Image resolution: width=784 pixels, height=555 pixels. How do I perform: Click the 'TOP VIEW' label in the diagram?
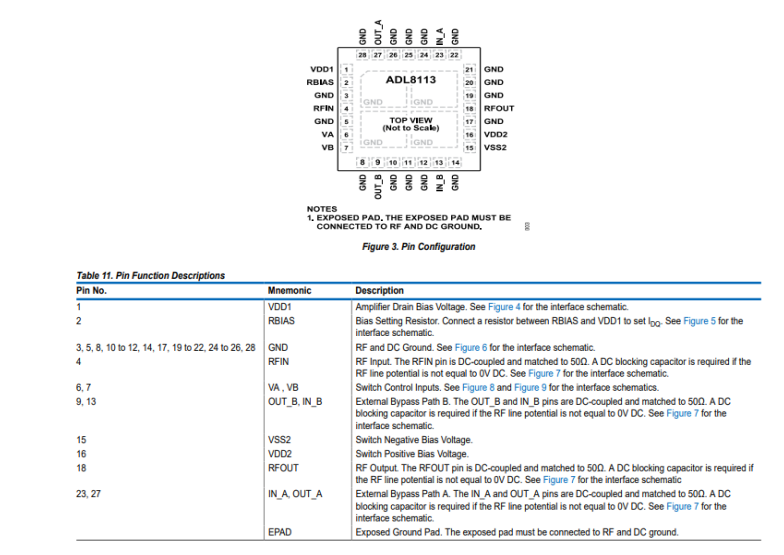point(411,120)
